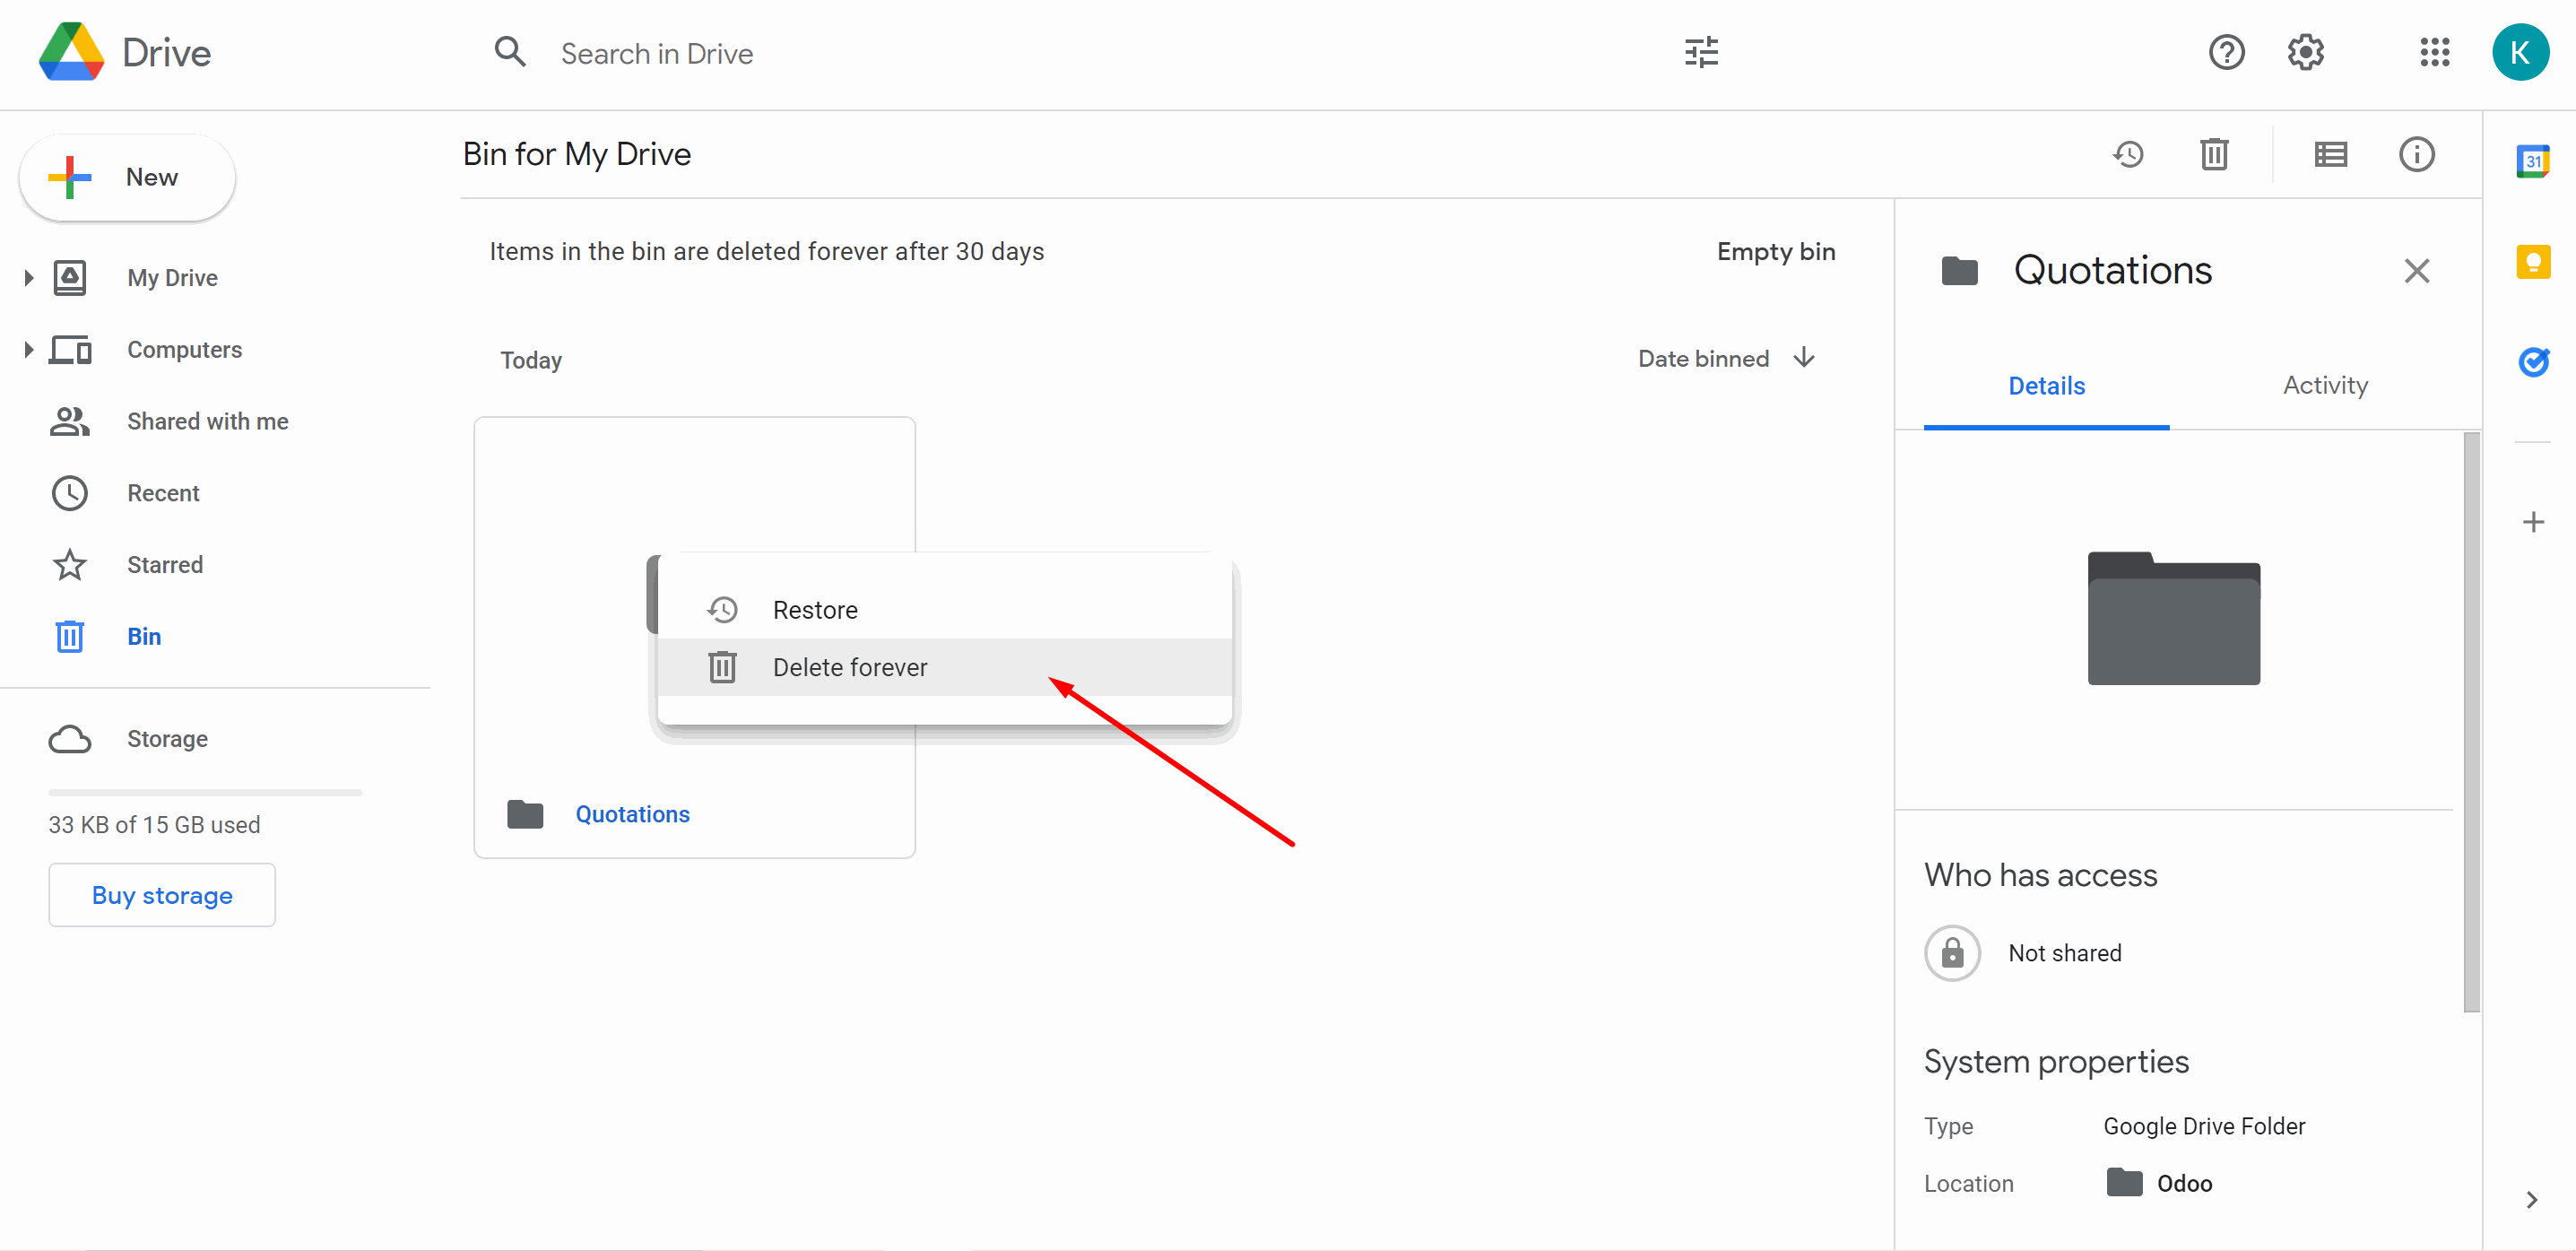The height and width of the screenshot is (1251, 2576).
Task: Click the get add-ons plus icon
Action: point(2532,522)
